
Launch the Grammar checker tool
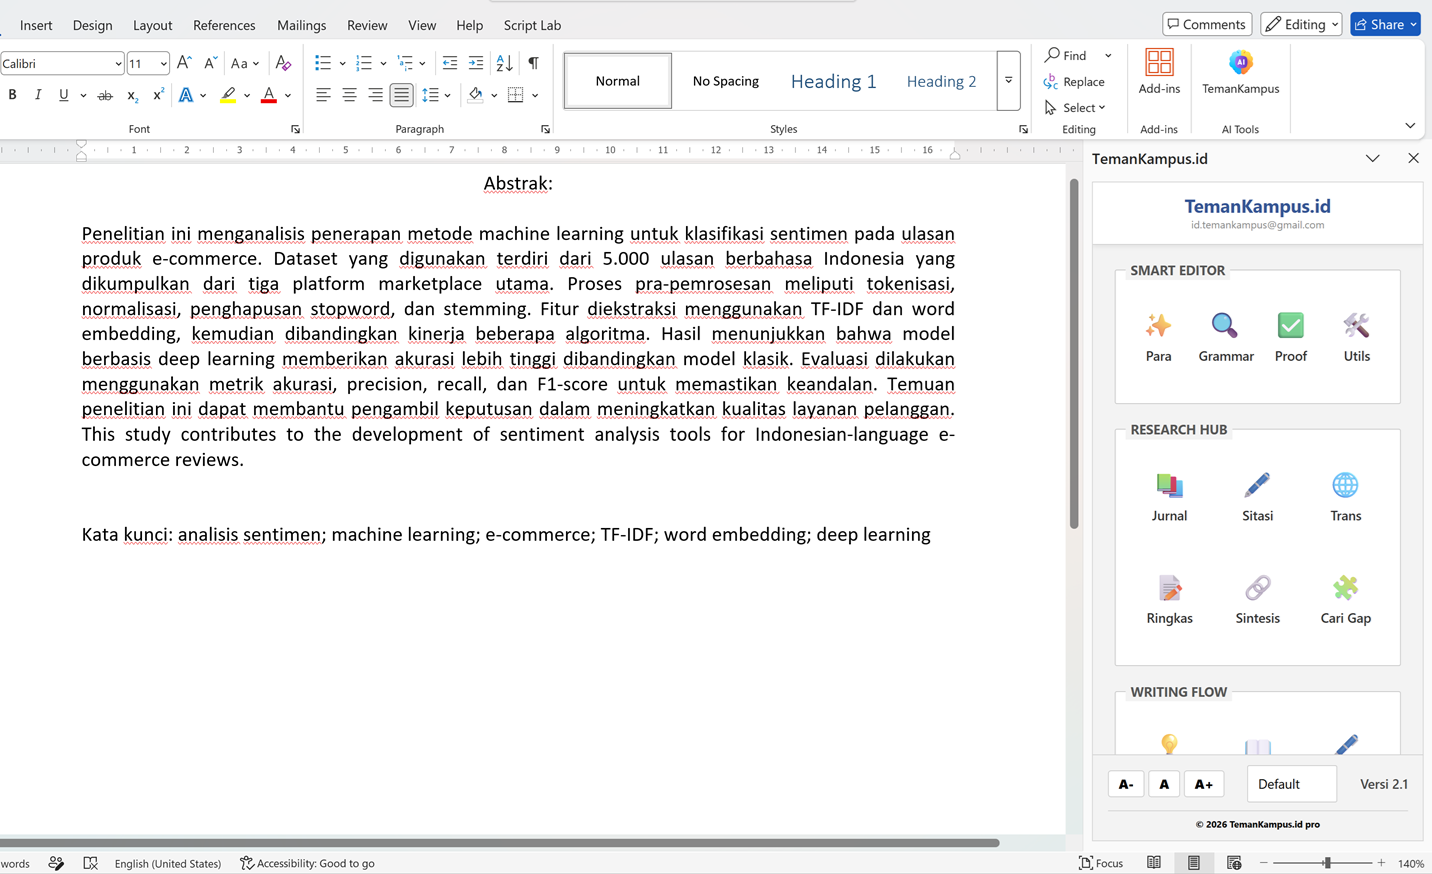[x=1226, y=337]
